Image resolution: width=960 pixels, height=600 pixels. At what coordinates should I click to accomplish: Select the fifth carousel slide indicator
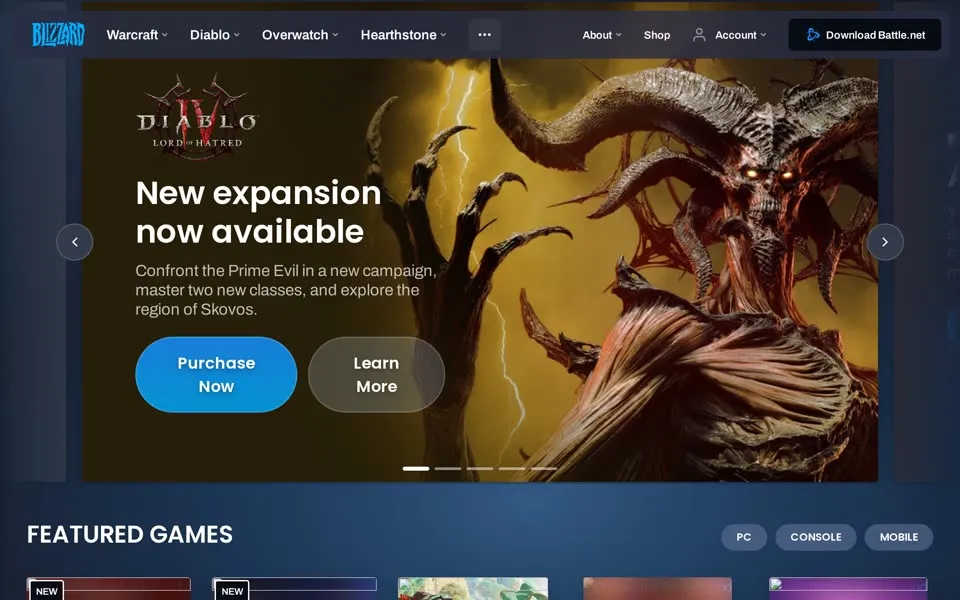543,468
